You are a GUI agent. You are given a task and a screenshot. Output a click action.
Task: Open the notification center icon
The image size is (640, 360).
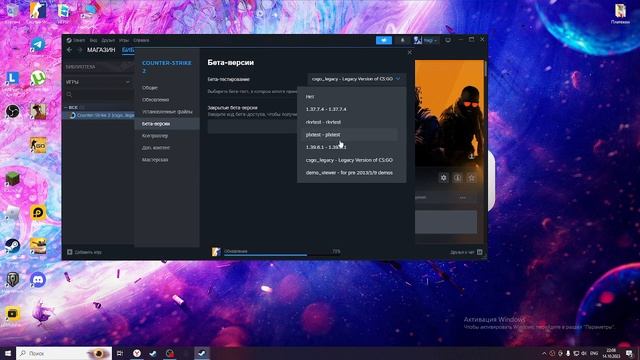629,353
